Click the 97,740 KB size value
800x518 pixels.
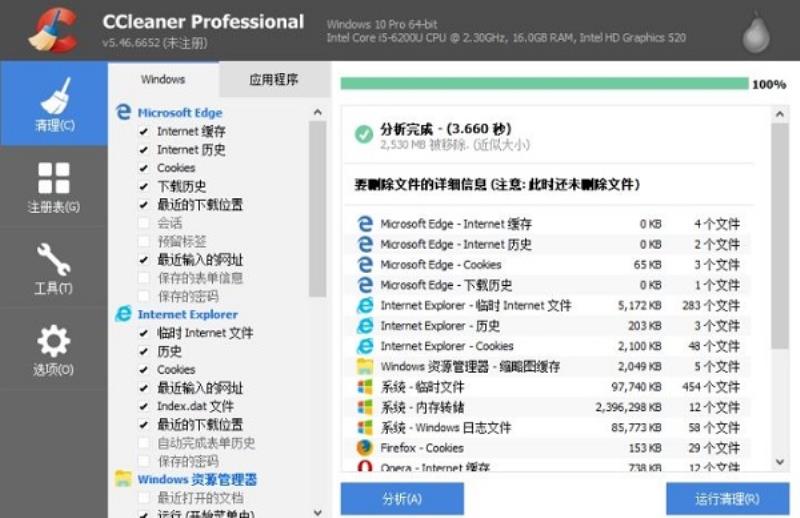pos(636,387)
